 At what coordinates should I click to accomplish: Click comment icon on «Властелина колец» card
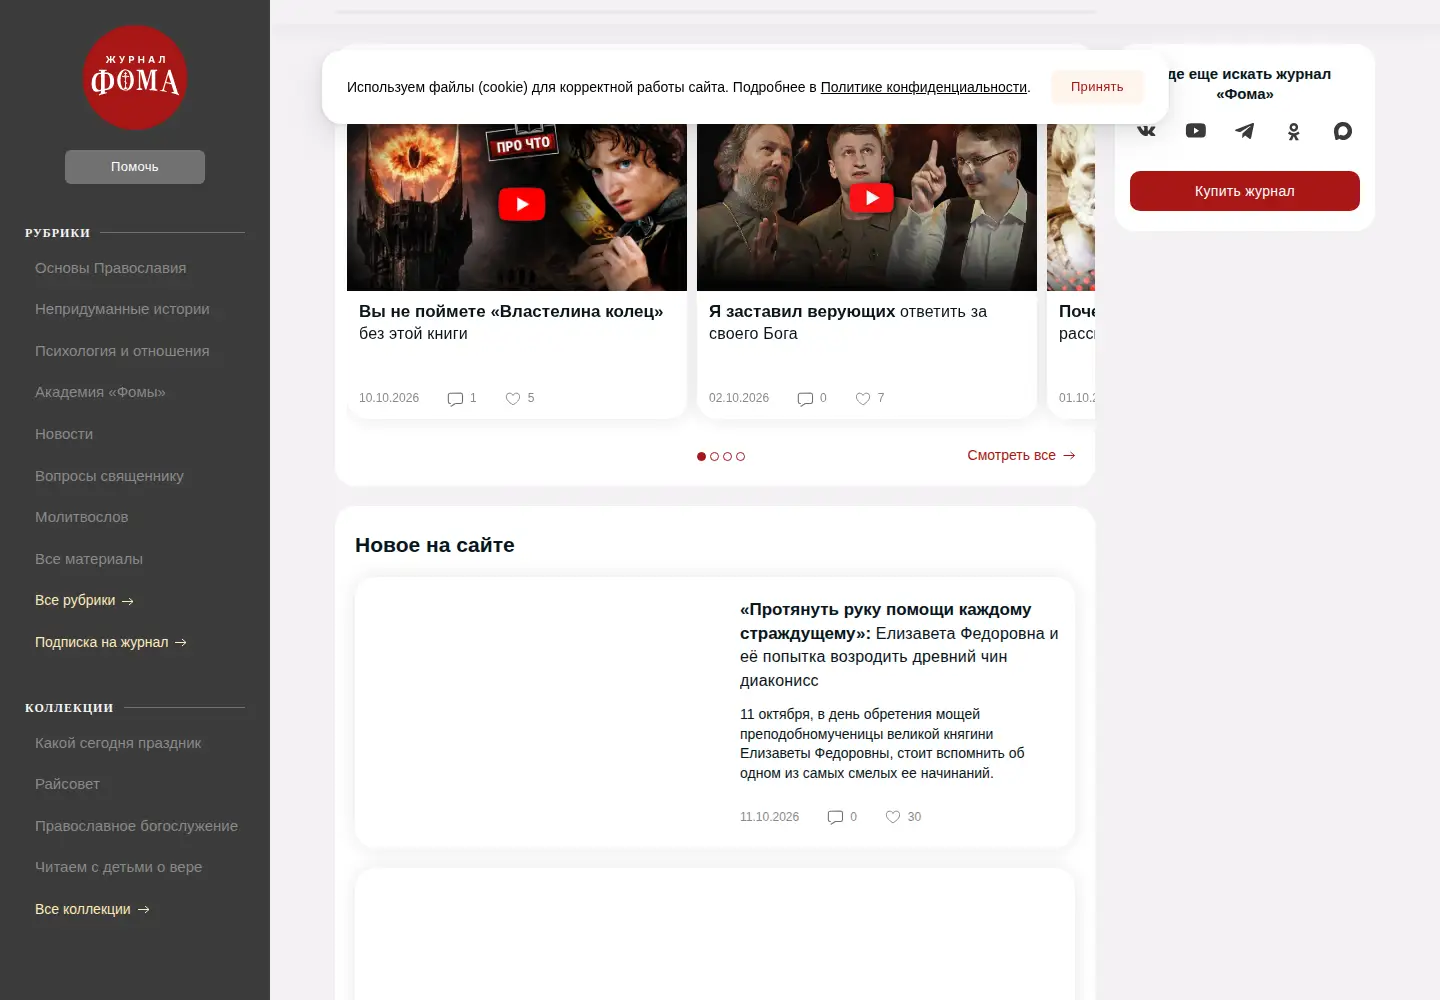[x=455, y=398]
